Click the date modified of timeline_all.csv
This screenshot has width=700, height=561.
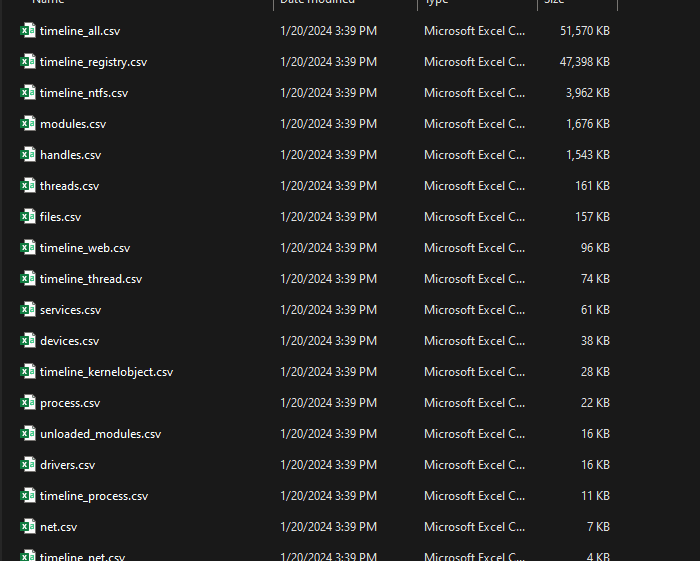click(x=329, y=31)
